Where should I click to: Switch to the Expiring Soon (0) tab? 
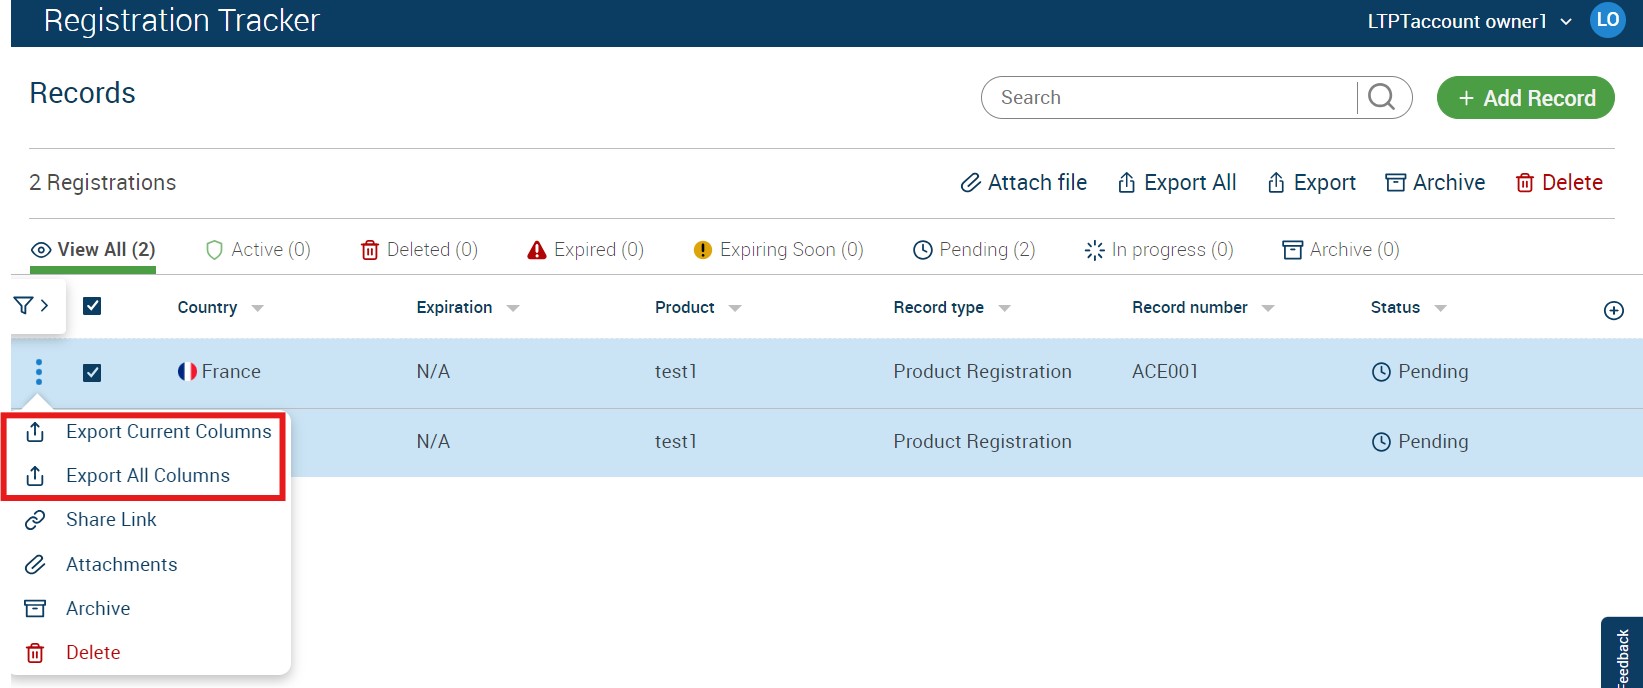click(778, 249)
